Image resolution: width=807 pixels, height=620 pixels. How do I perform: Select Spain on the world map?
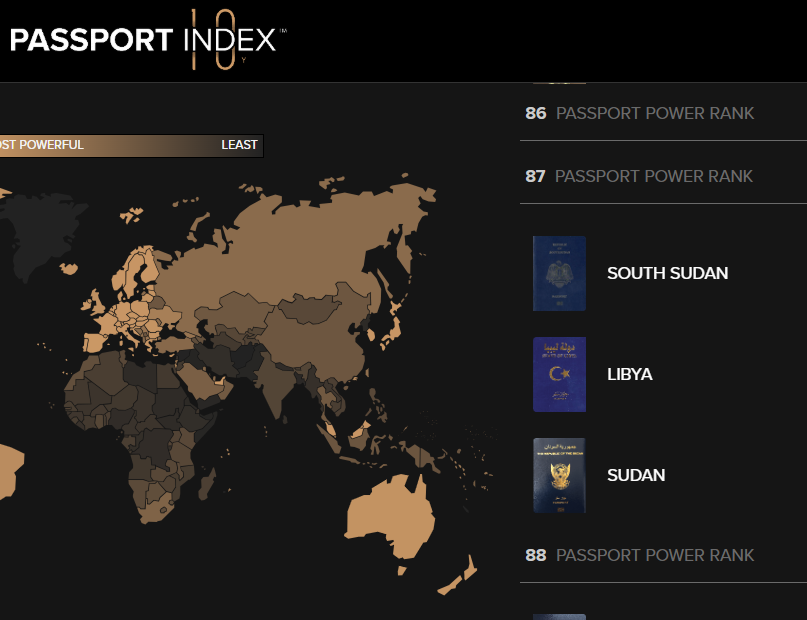click(x=95, y=343)
